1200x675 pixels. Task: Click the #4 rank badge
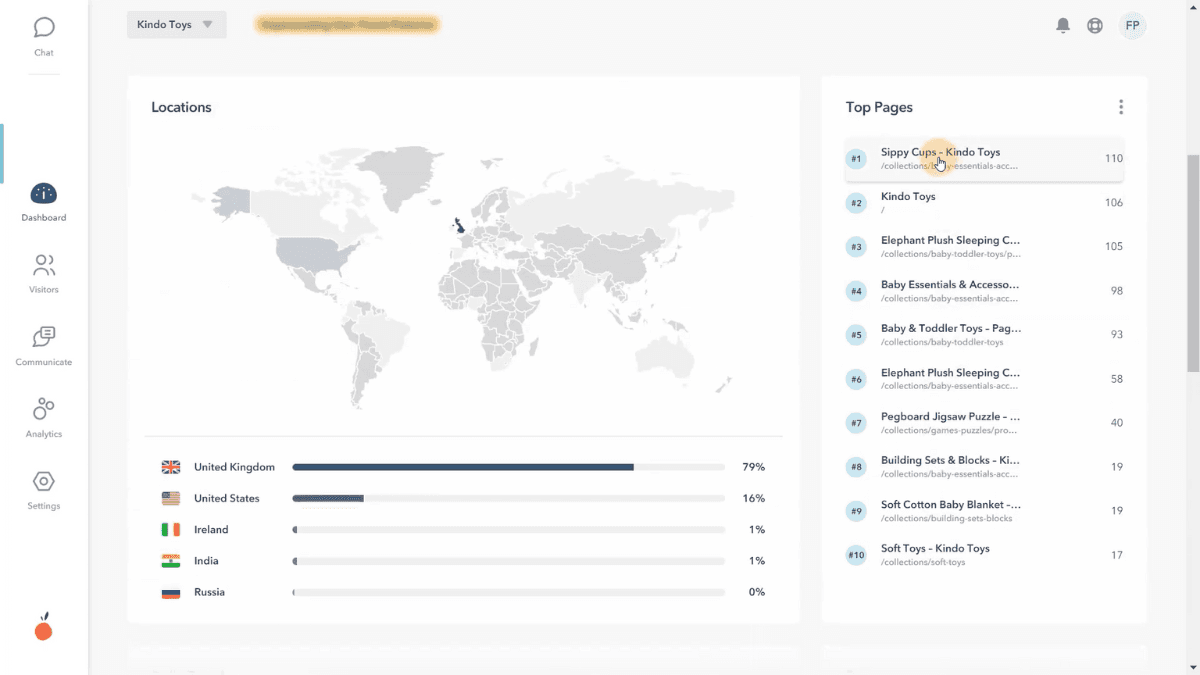(x=856, y=291)
